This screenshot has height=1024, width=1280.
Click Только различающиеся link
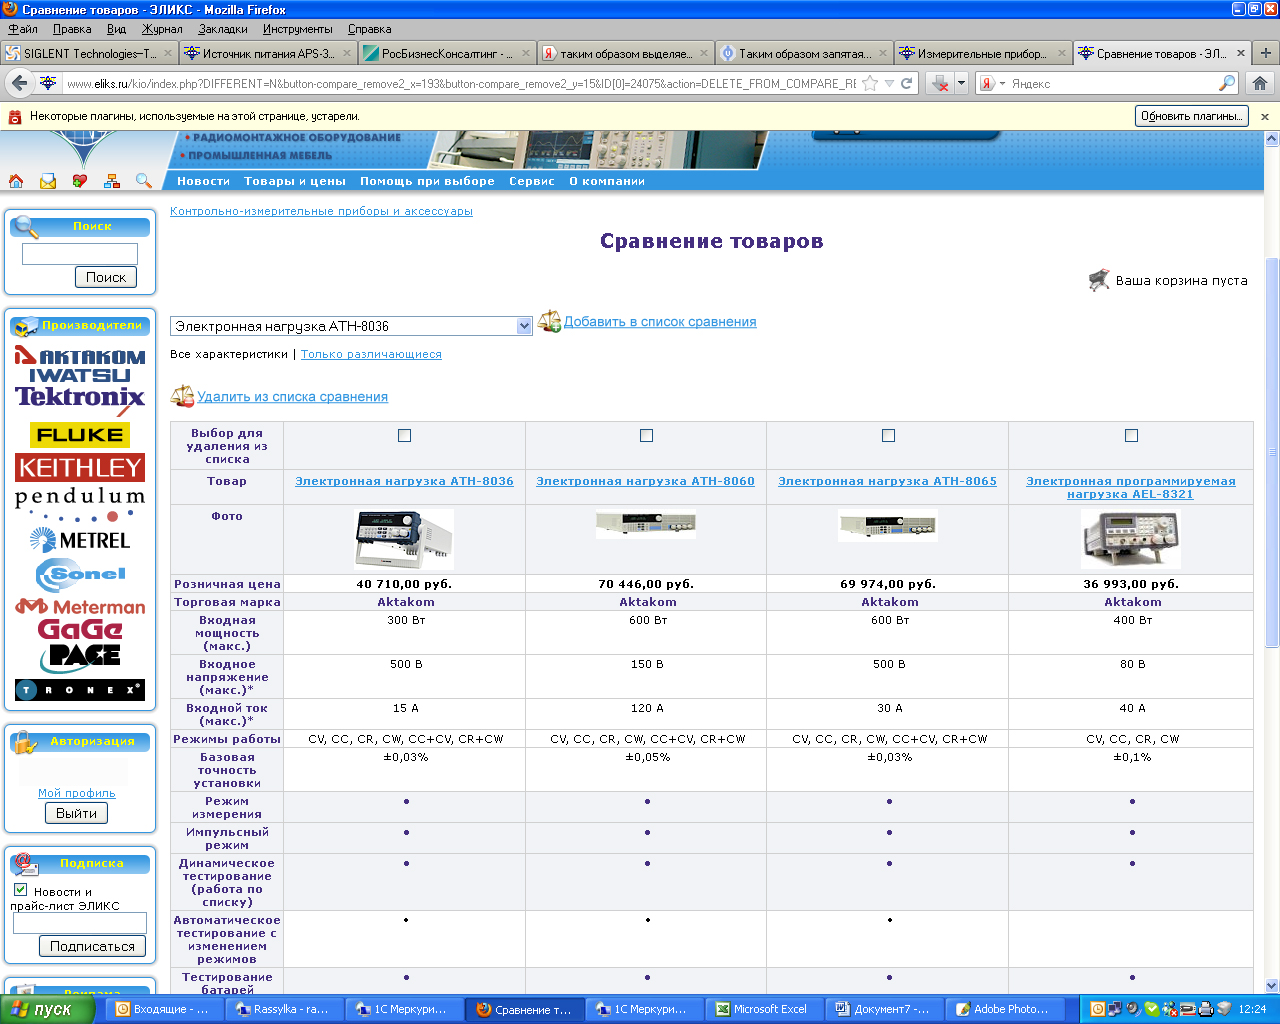click(x=371, y=354)
